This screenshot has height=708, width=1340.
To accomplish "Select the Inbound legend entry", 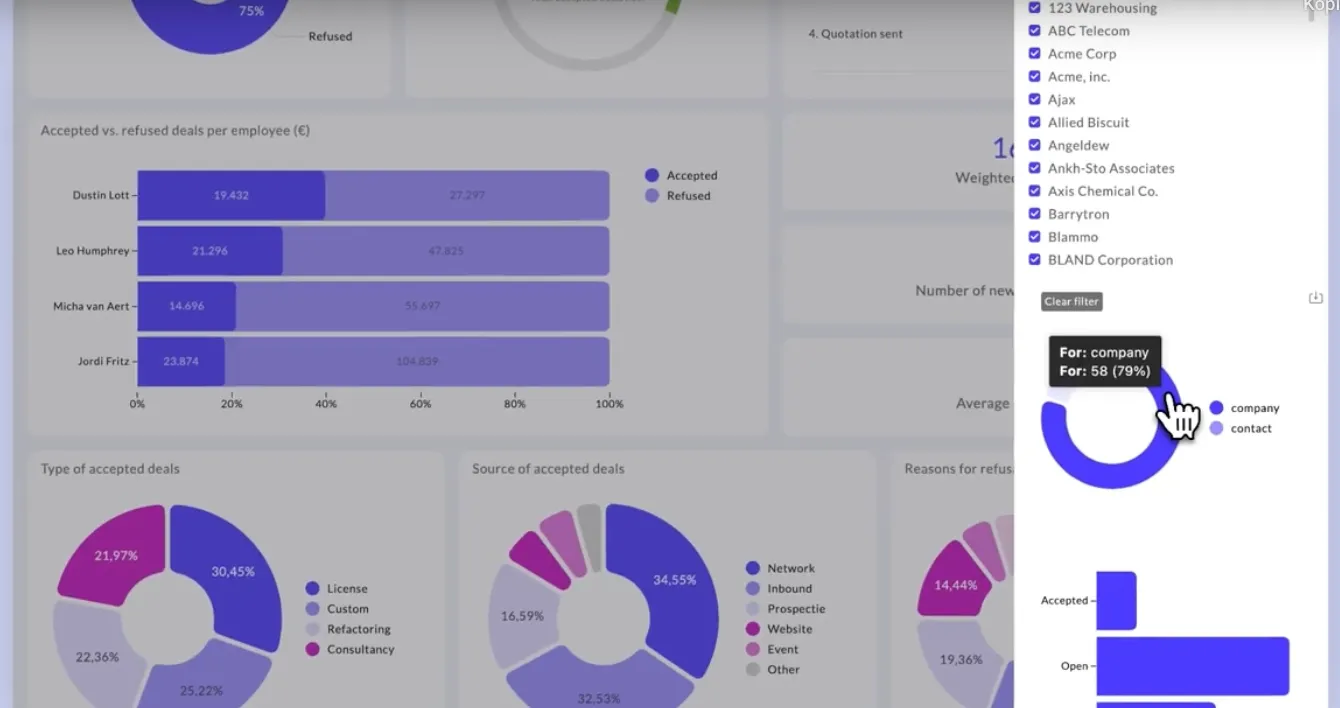I will coord(779,589).
